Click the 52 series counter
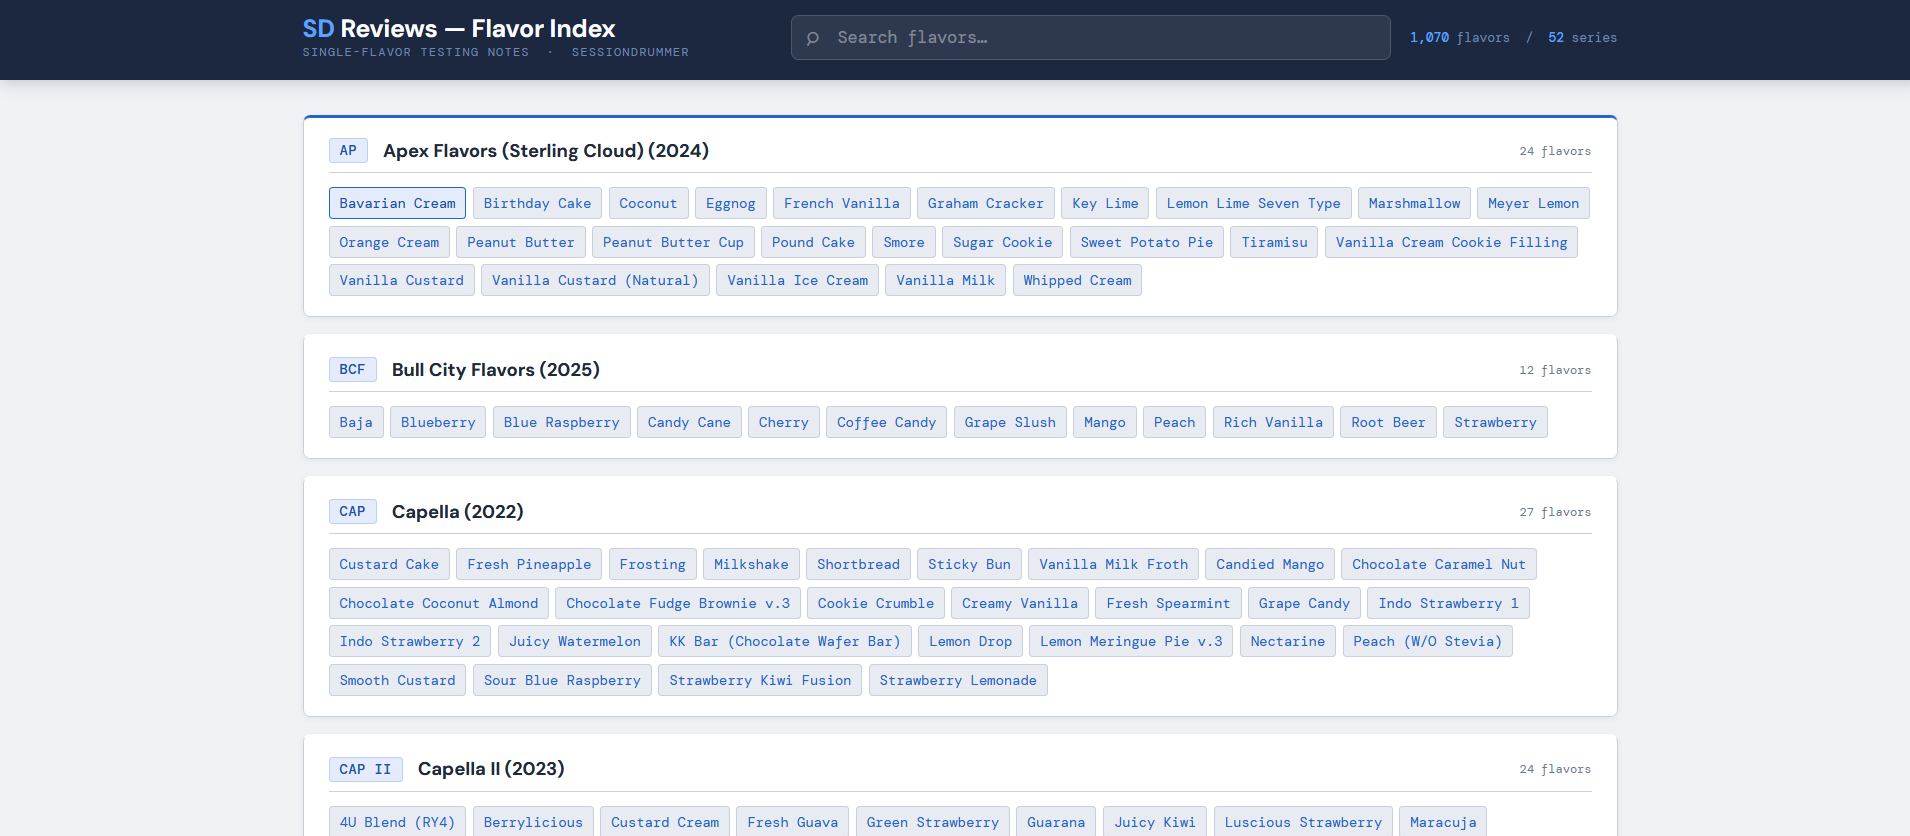 point(1582,38)
